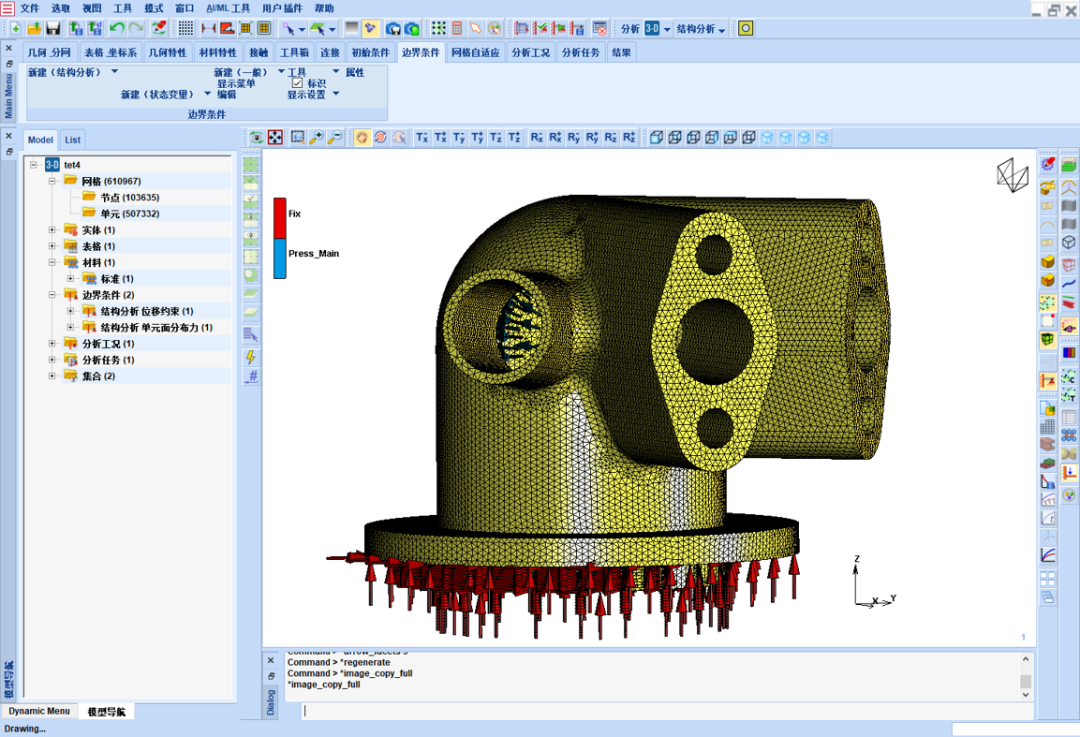Click the zoom out magnifier icon
The image size is (1080, 737).
[335, 137]
